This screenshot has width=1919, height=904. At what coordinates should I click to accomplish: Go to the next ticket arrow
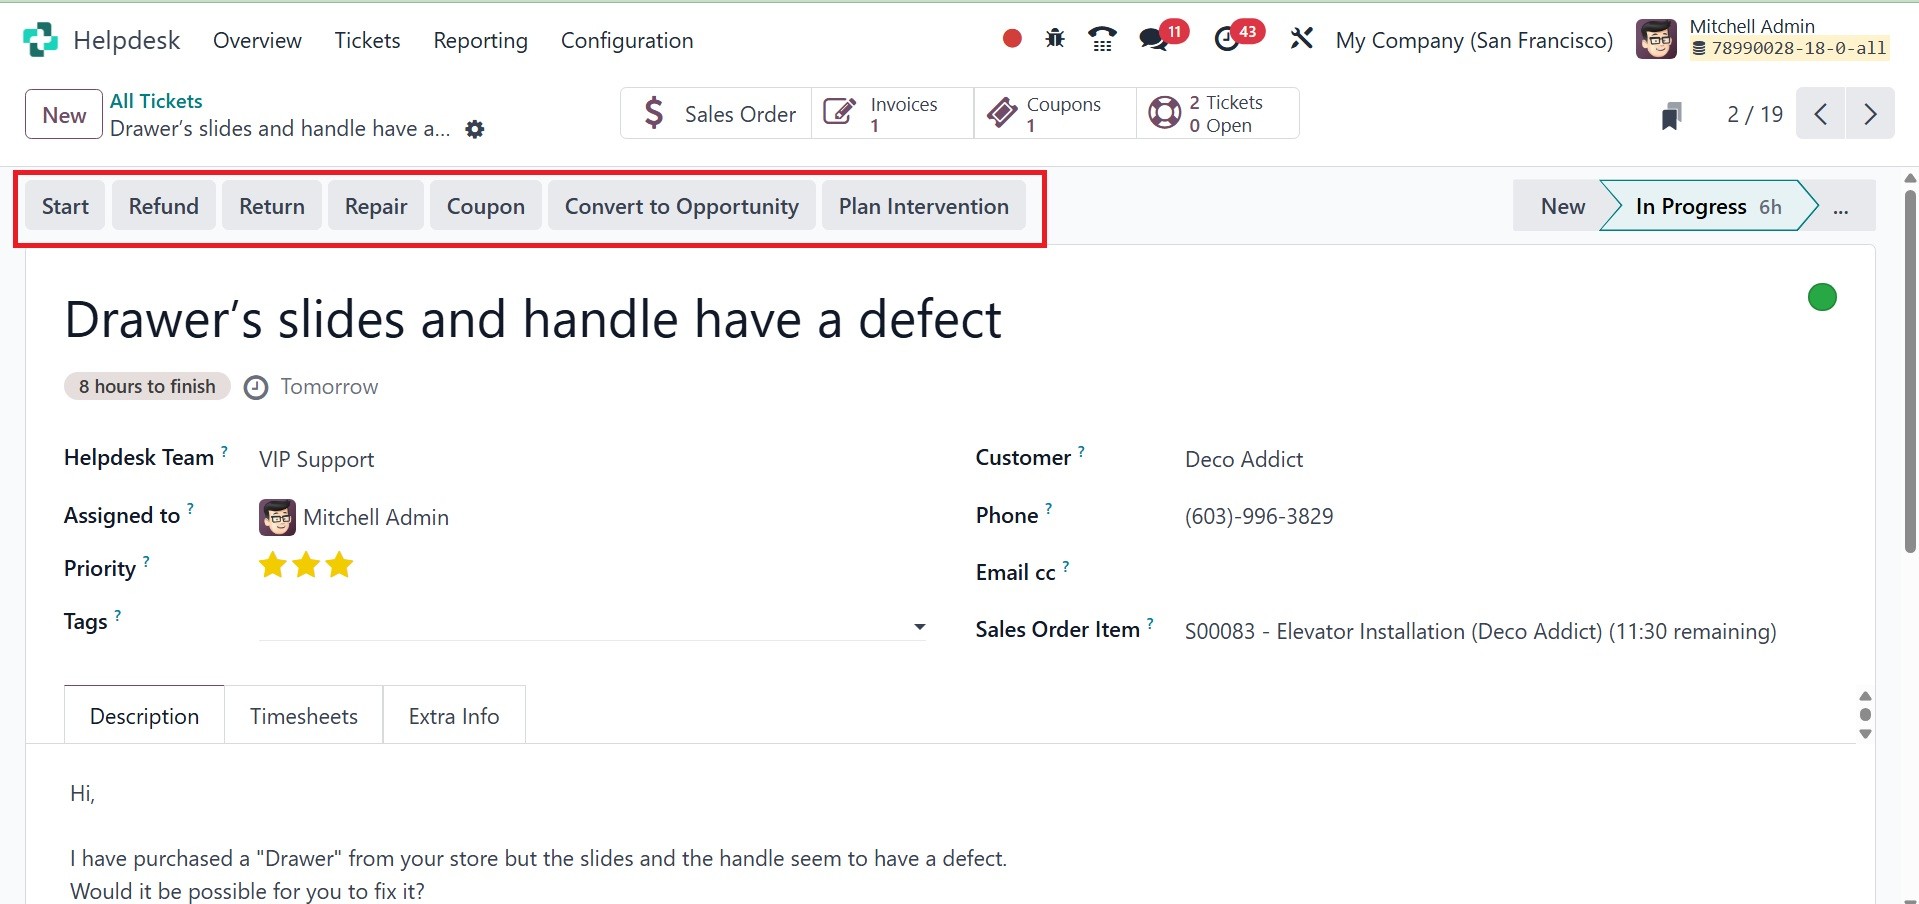click(1870, 114)
